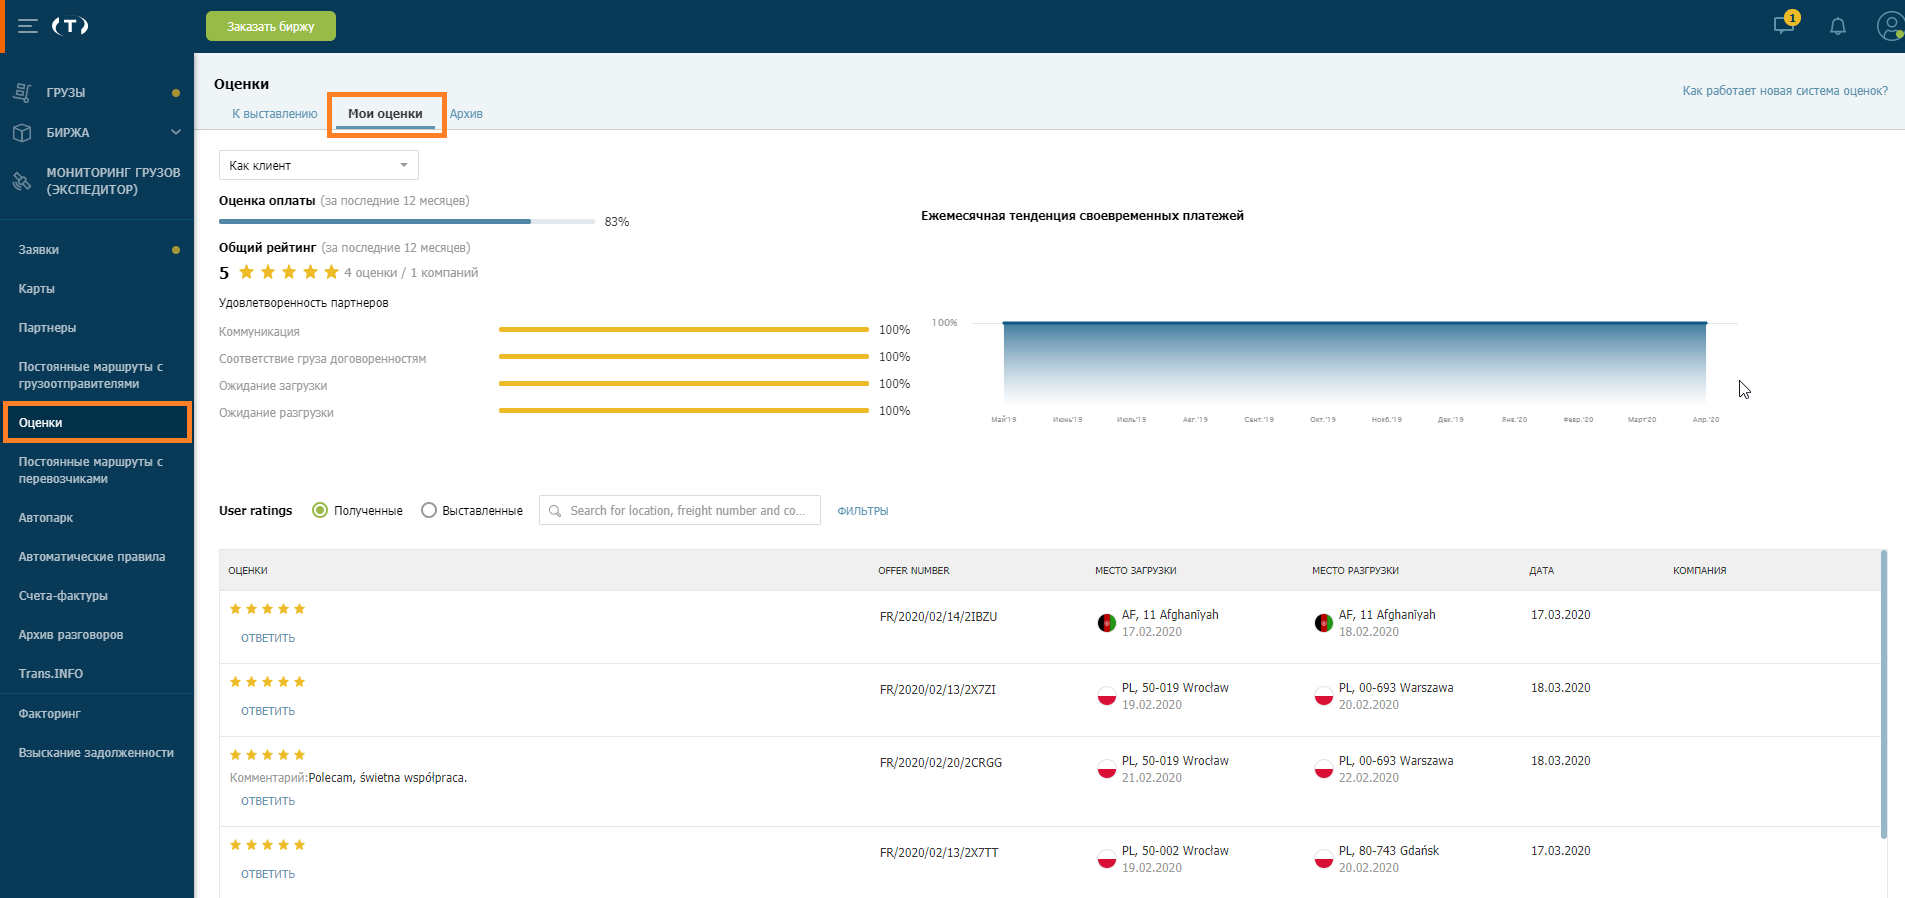Focus the search for location field
The image size is (1905, 898).
click(680, 510)
